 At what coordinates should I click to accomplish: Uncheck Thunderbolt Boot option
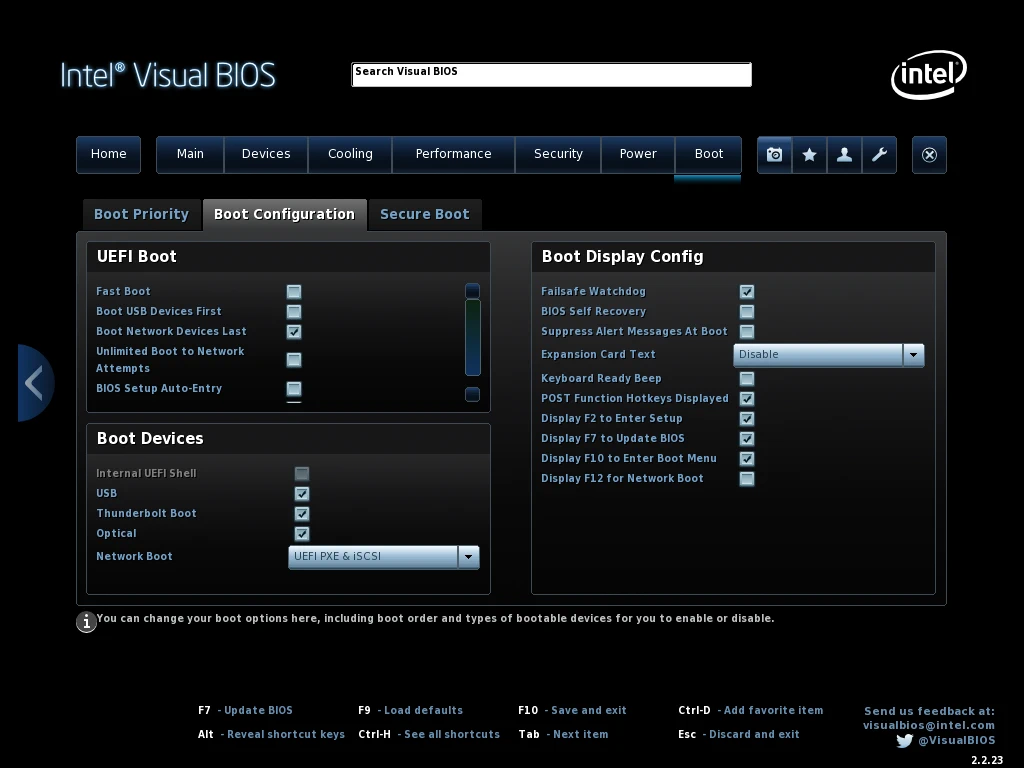[x=302, y=514]
